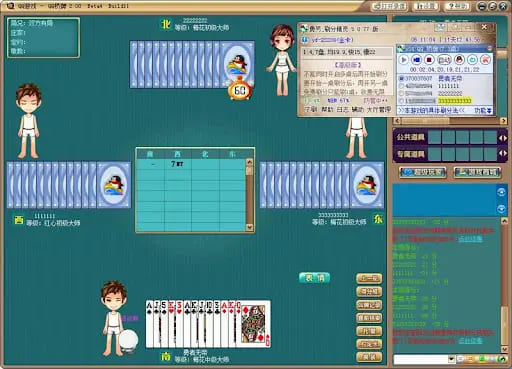Click the red stop button in recorder panel

pyautogui.click(x=429, y=60)
